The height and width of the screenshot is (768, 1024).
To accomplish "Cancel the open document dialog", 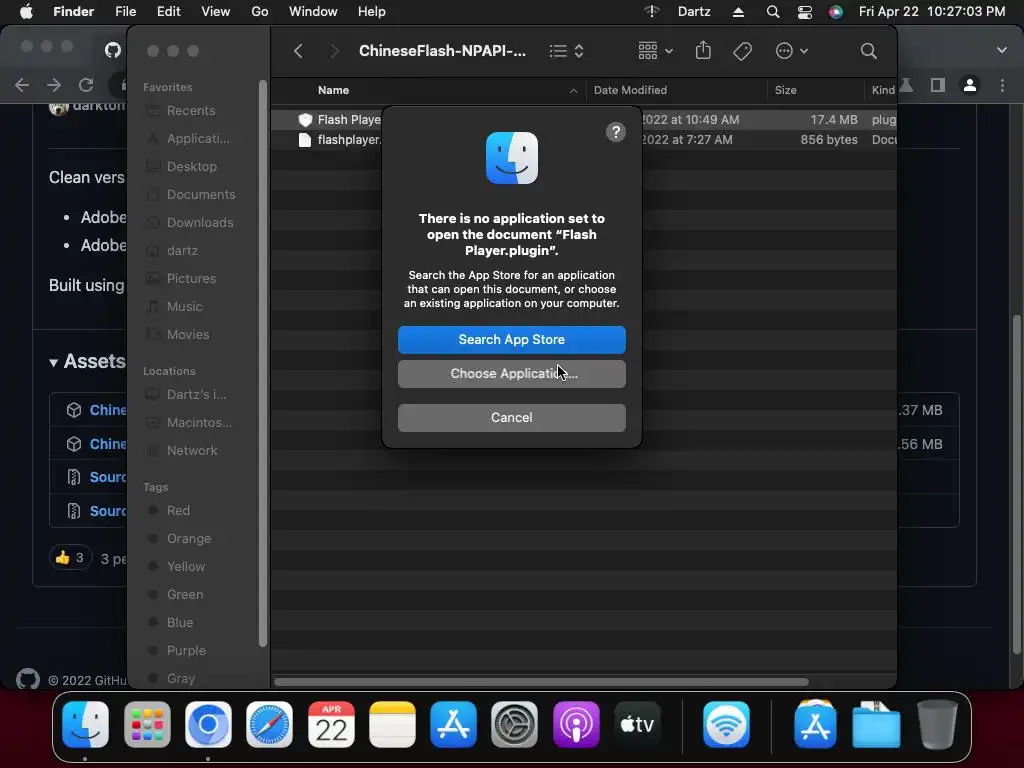I will pos(511,417).
